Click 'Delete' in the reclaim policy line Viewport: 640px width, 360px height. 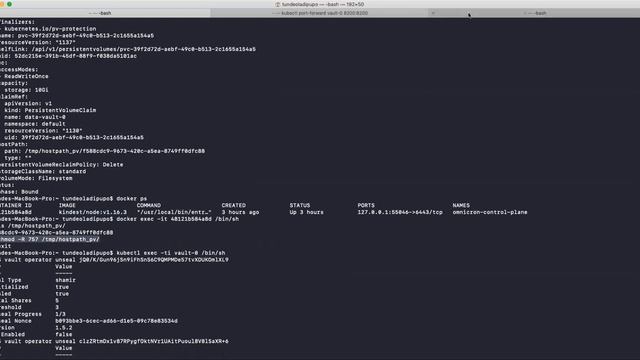pos(113,164)
